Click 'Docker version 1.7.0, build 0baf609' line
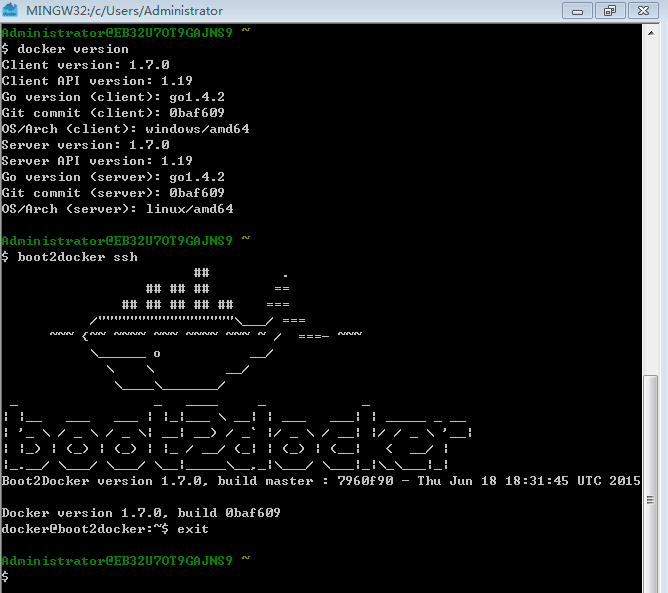 pyautogui.click(x=141, y=513)
